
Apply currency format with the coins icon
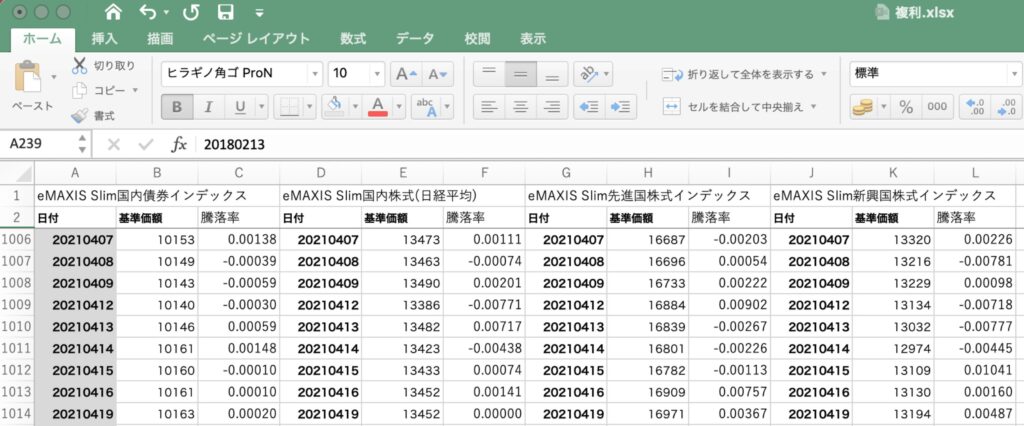click(x=862, y=106)
